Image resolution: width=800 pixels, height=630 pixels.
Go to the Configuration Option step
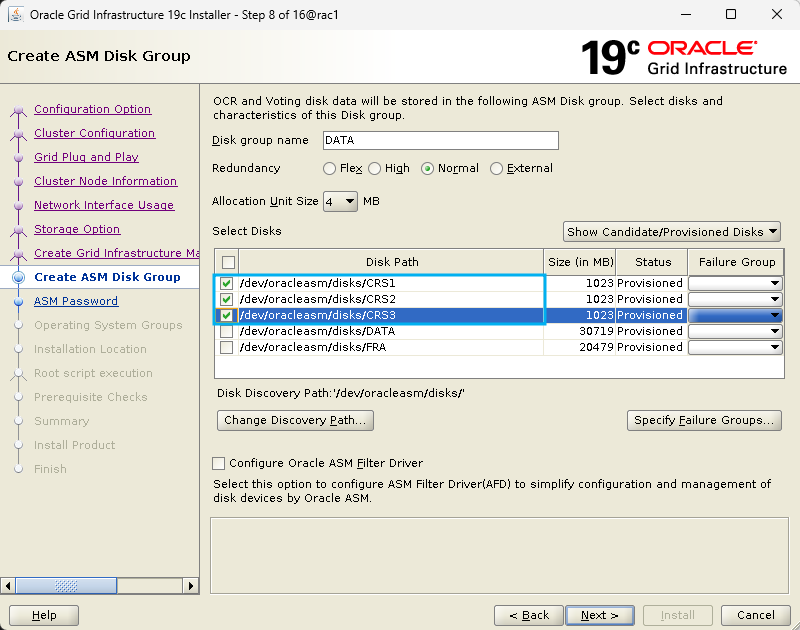[92, 109]
